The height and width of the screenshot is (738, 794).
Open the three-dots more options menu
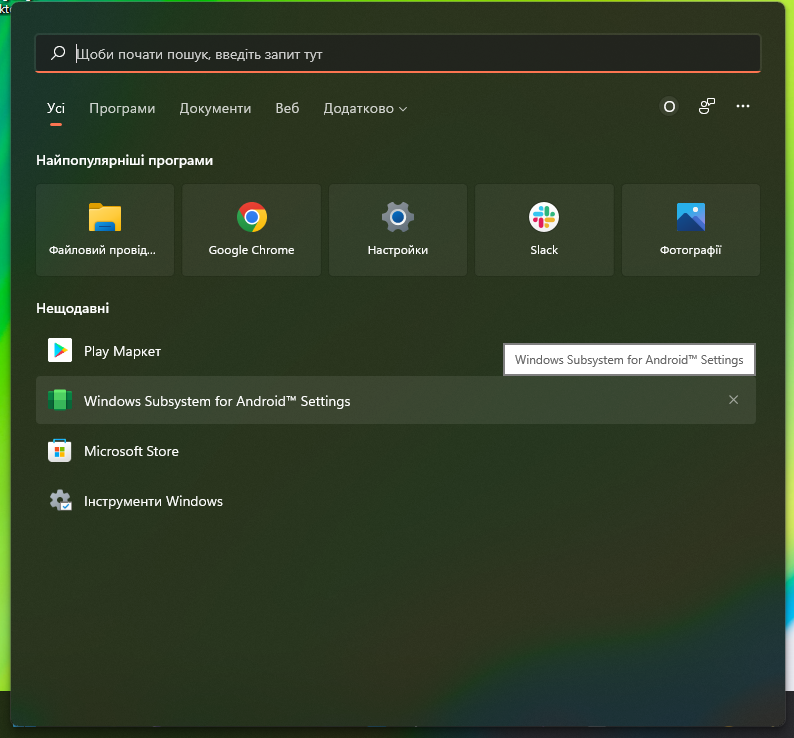tap(743, 106)
